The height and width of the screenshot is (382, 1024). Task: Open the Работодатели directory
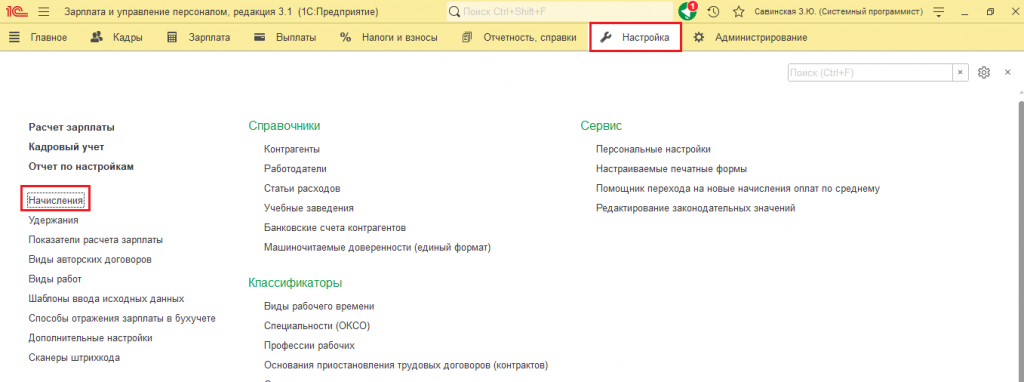click(x=295, y=168)
